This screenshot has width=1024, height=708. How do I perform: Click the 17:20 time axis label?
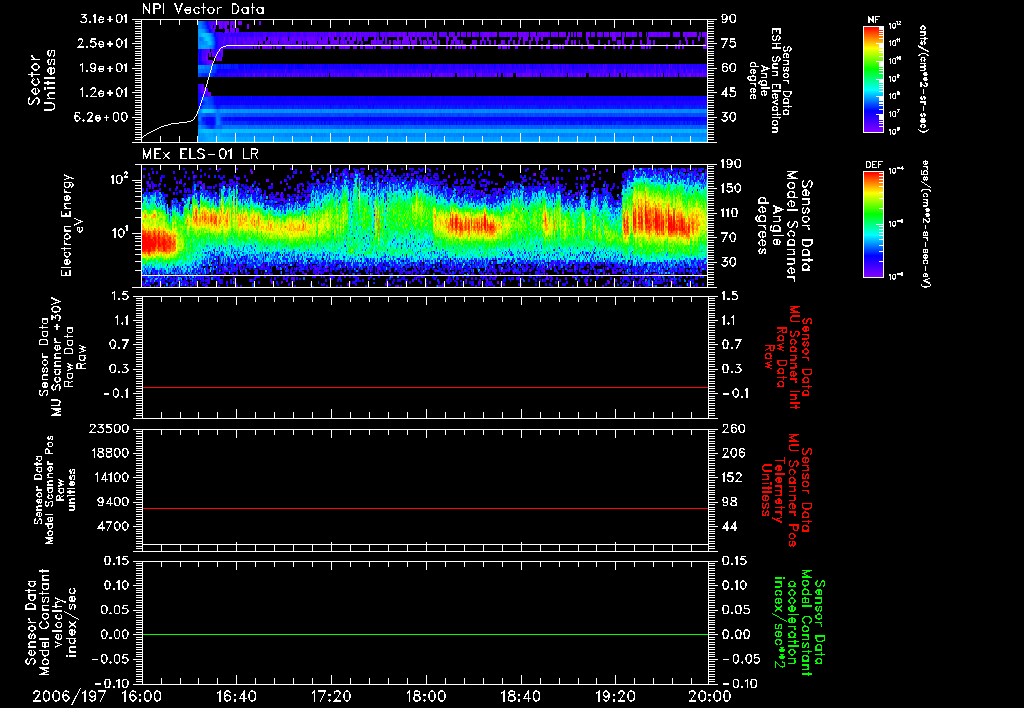pyautogui.click(x=331, y=696)
